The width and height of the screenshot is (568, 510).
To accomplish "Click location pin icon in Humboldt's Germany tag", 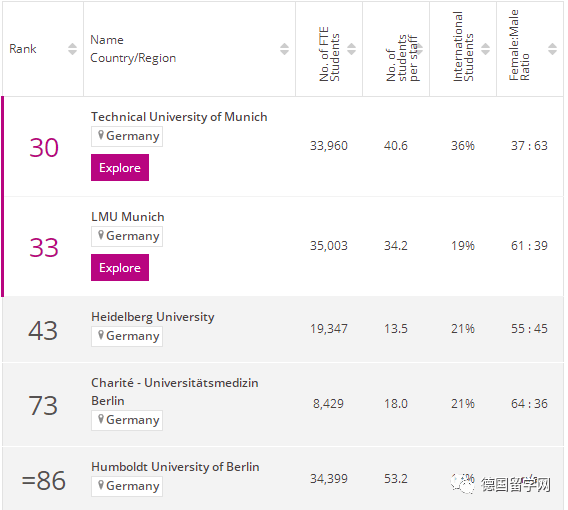I will pos(101,485).
